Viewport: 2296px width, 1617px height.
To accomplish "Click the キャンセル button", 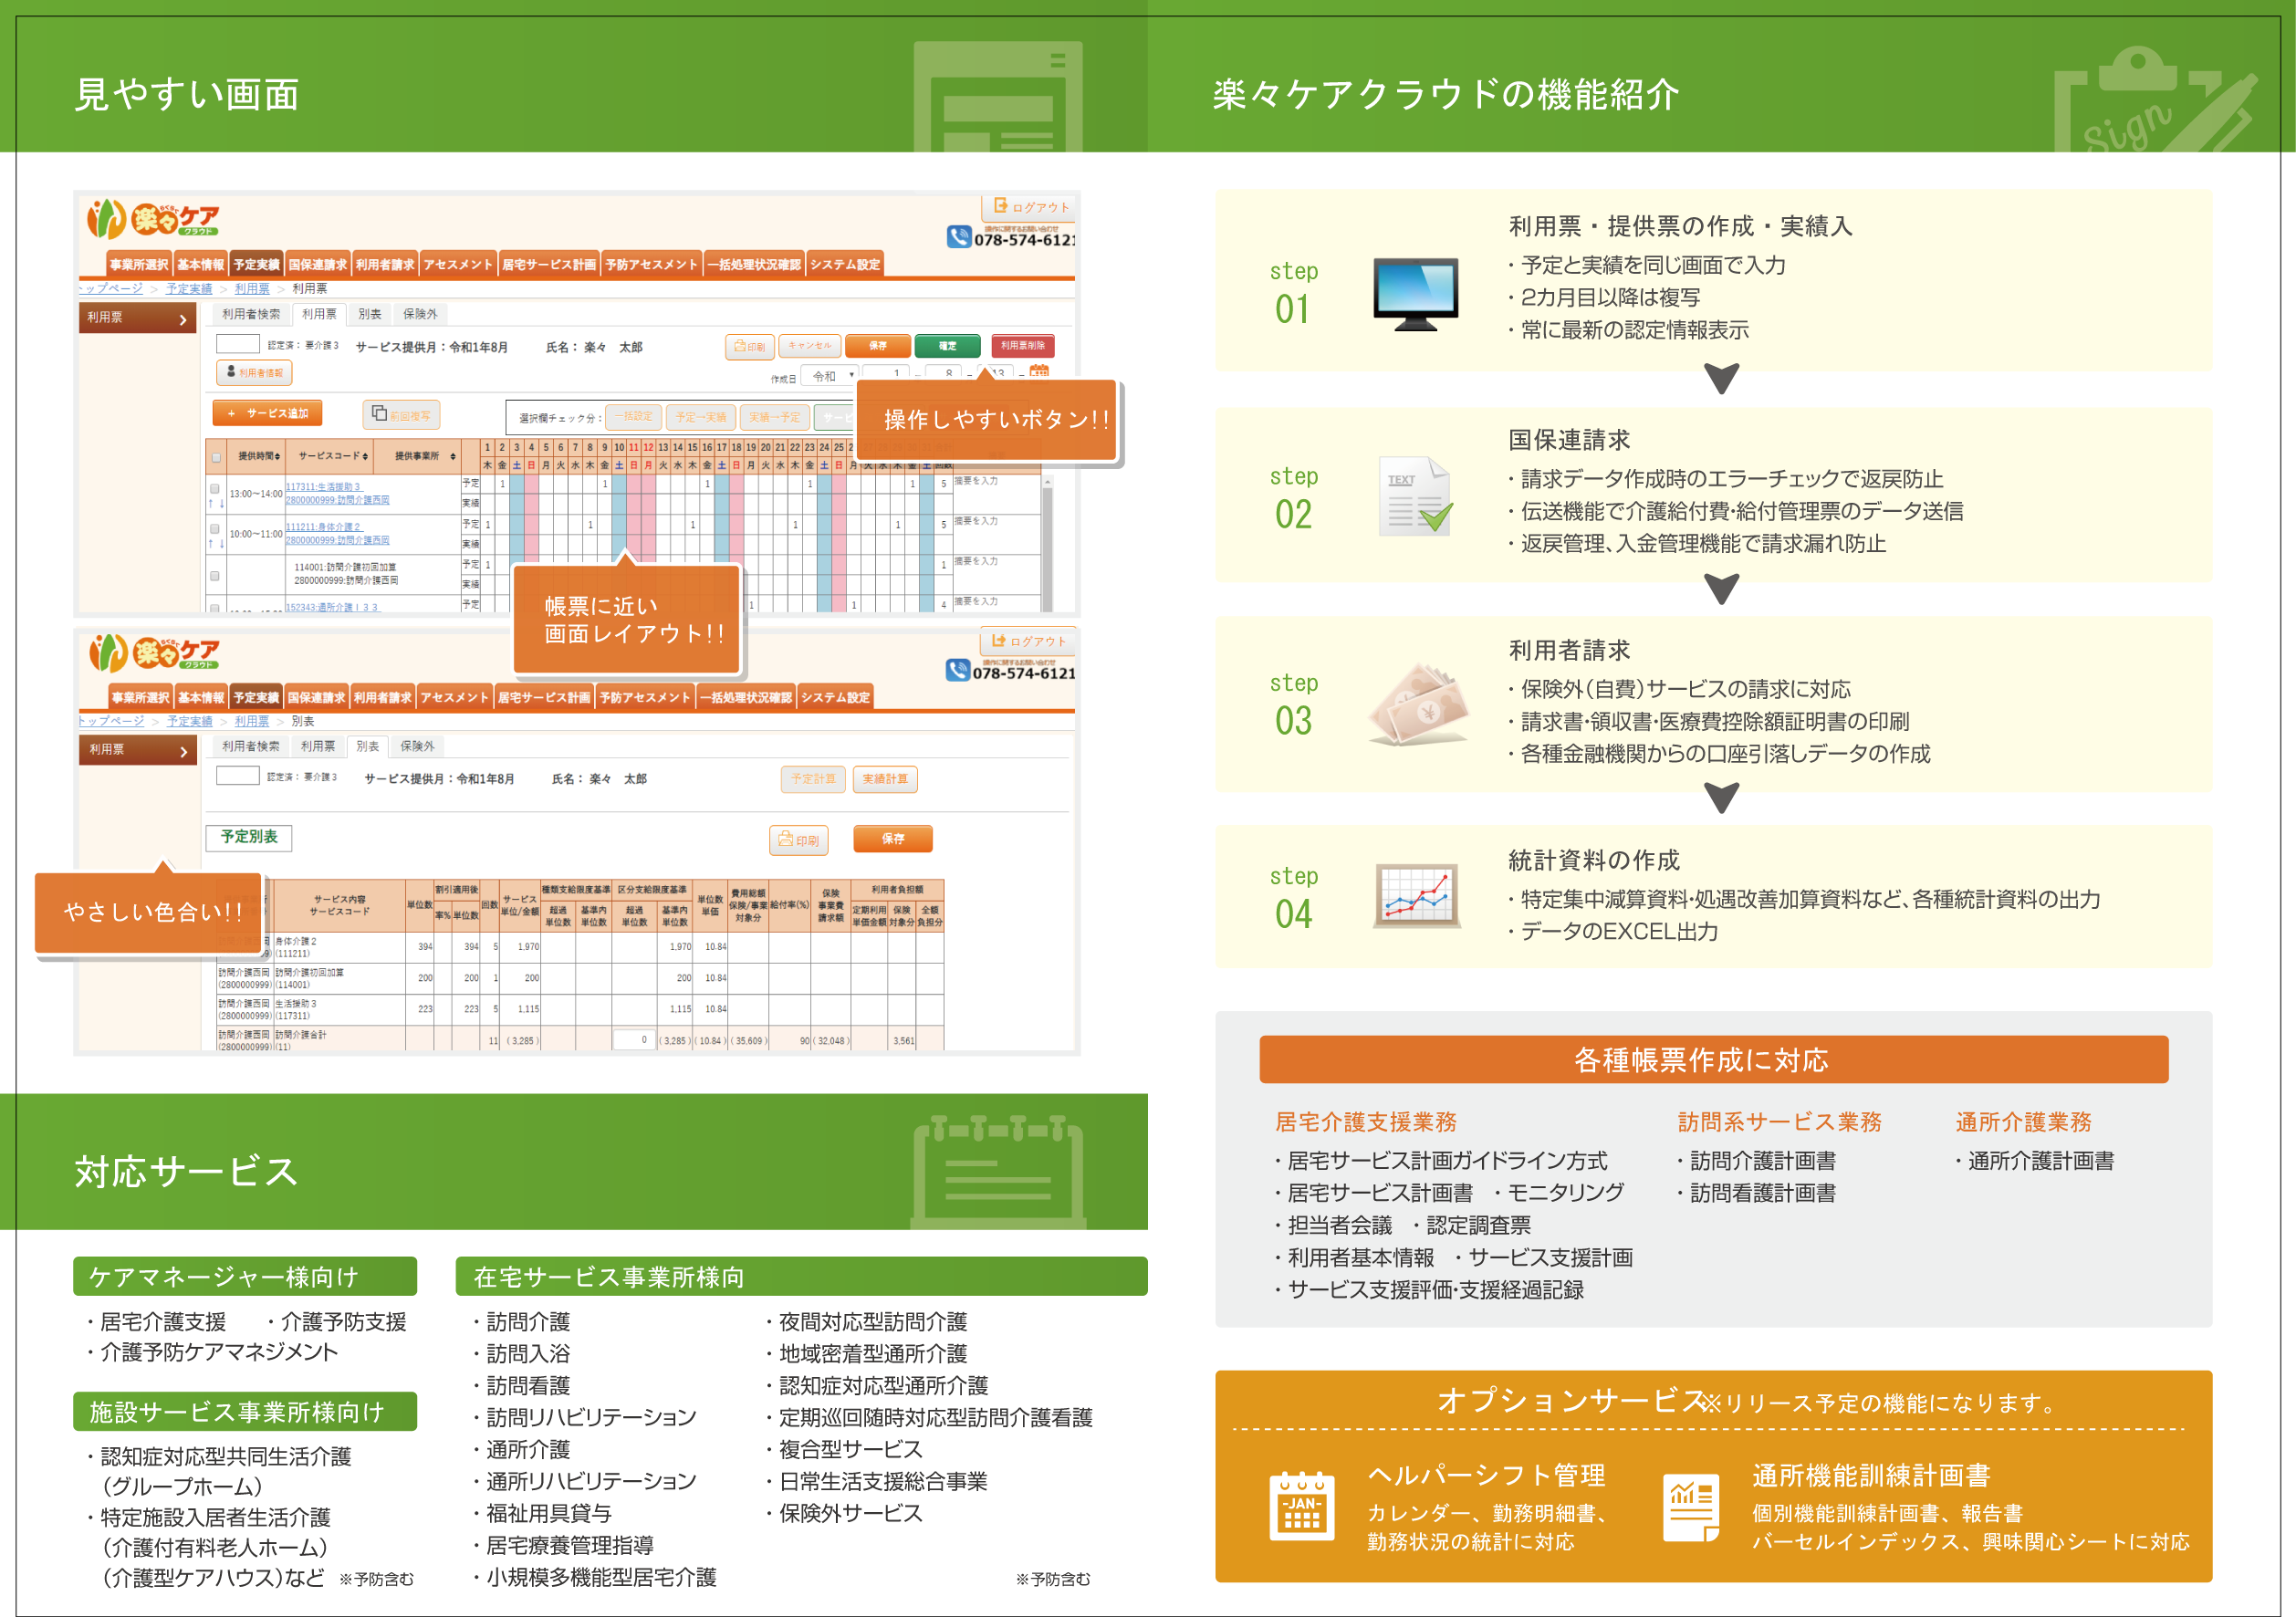I will [x=810, y=345].
